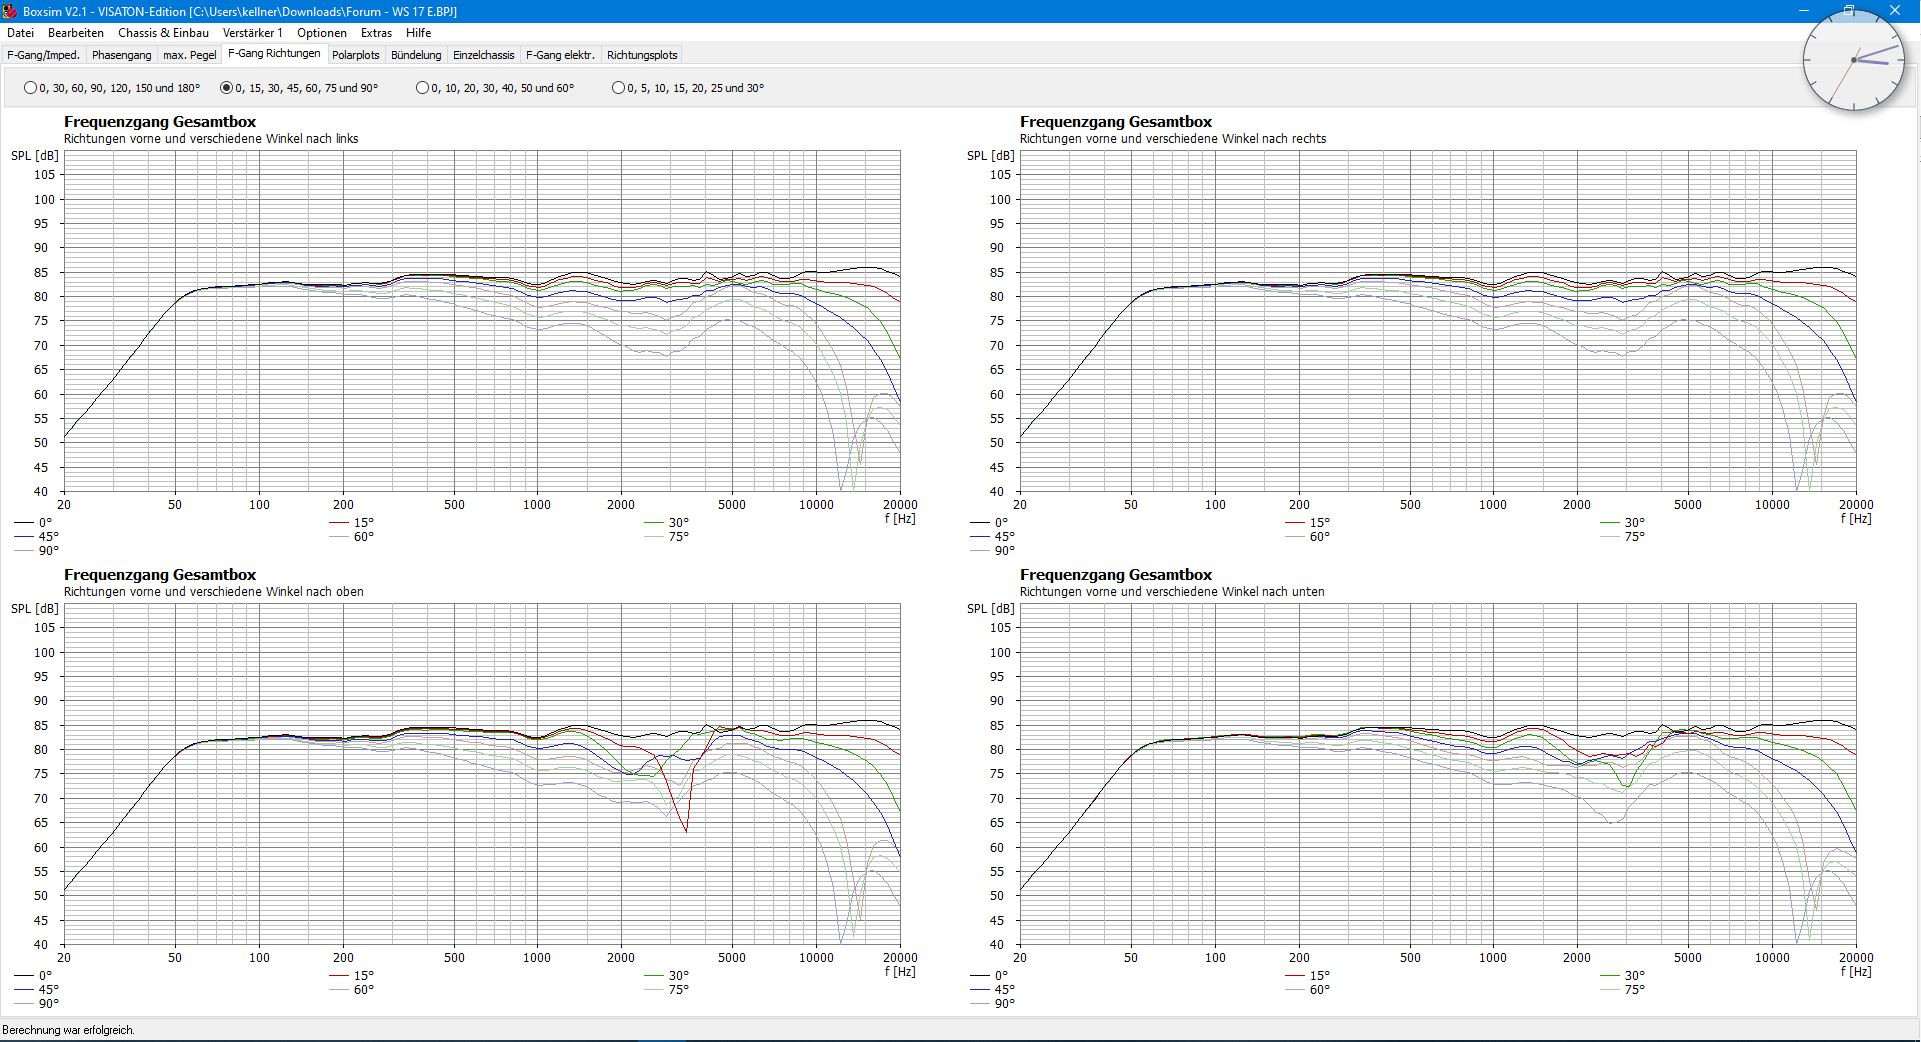Switch to the Polarplots tab

[x=355, y=55]
